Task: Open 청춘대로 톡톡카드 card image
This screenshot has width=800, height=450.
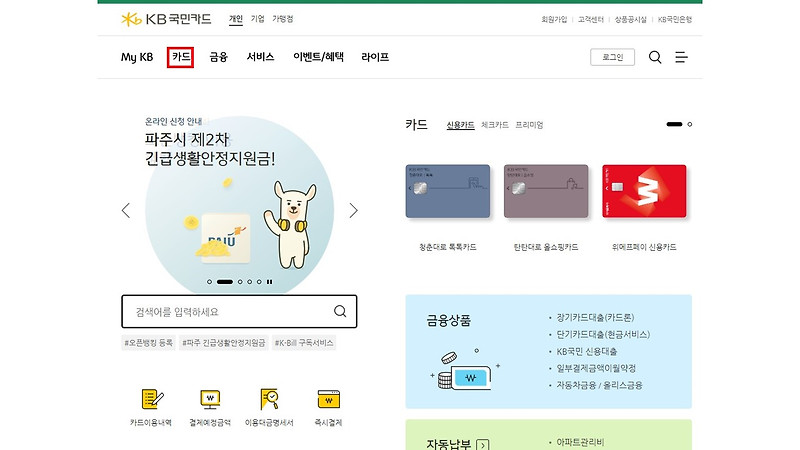Action: point(447,191)
